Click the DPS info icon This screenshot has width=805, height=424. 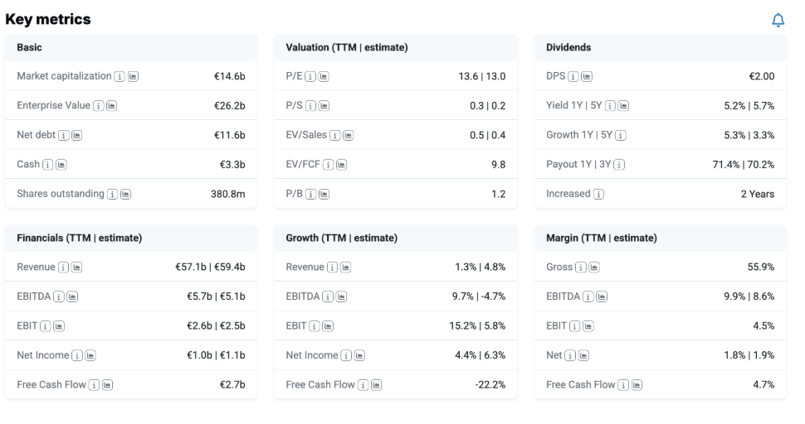point(574,77)
